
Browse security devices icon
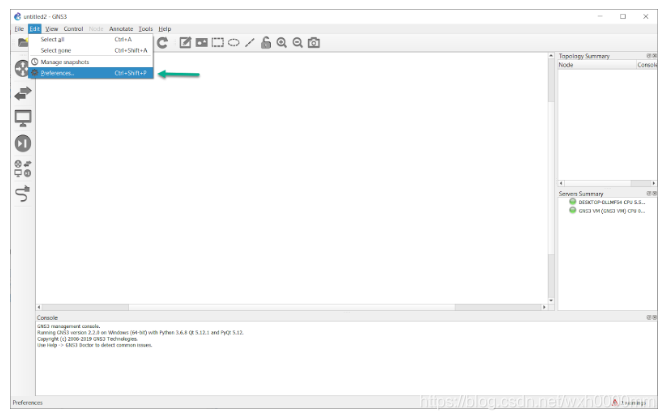tap(23, 143)
